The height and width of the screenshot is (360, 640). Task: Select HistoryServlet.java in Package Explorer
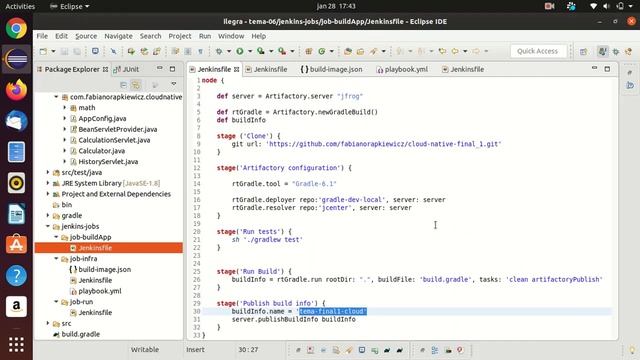point(108,162)
